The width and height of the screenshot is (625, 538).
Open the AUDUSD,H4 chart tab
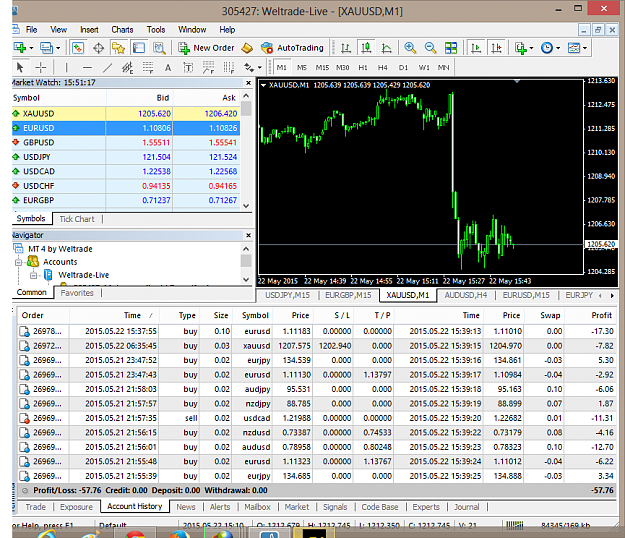coord(466,295)
